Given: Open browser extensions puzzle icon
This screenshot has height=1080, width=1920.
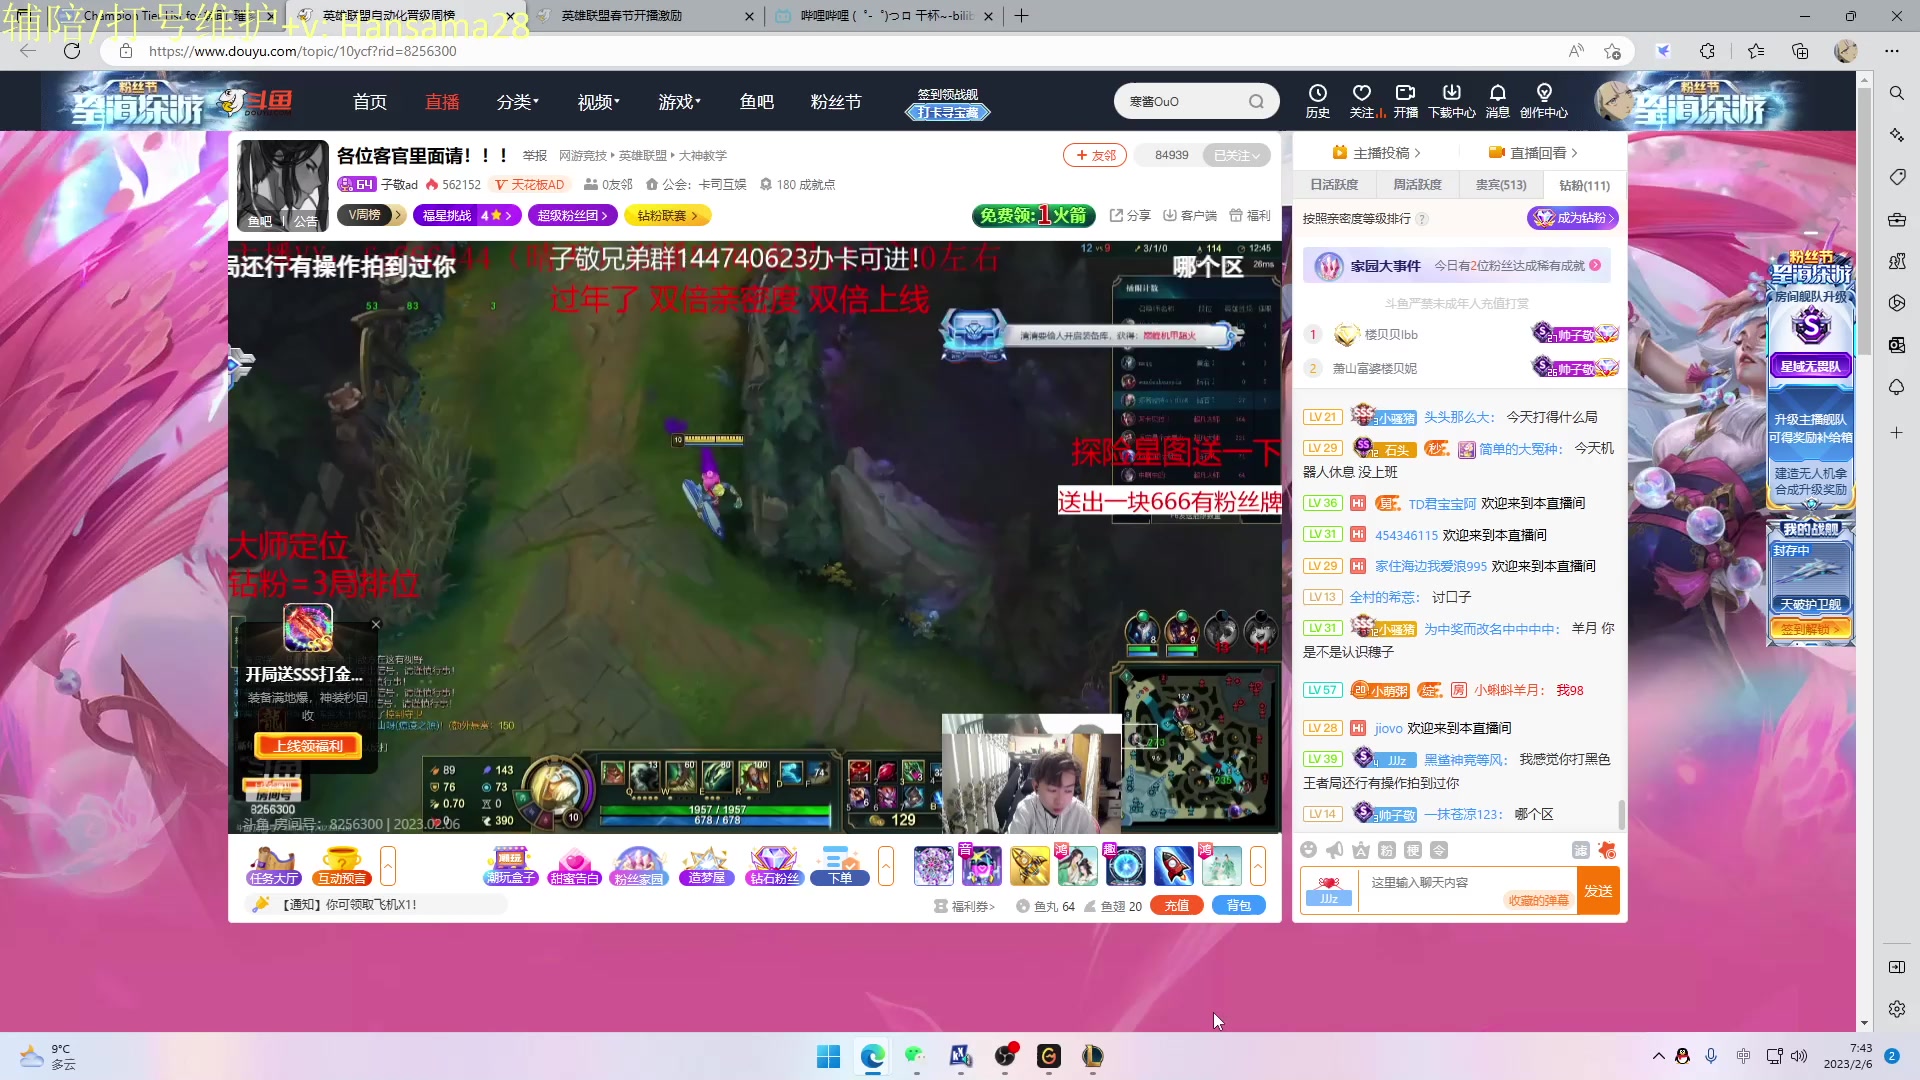Looking at the screenshot, I should pyautogui.click(x=1707, y=51).
